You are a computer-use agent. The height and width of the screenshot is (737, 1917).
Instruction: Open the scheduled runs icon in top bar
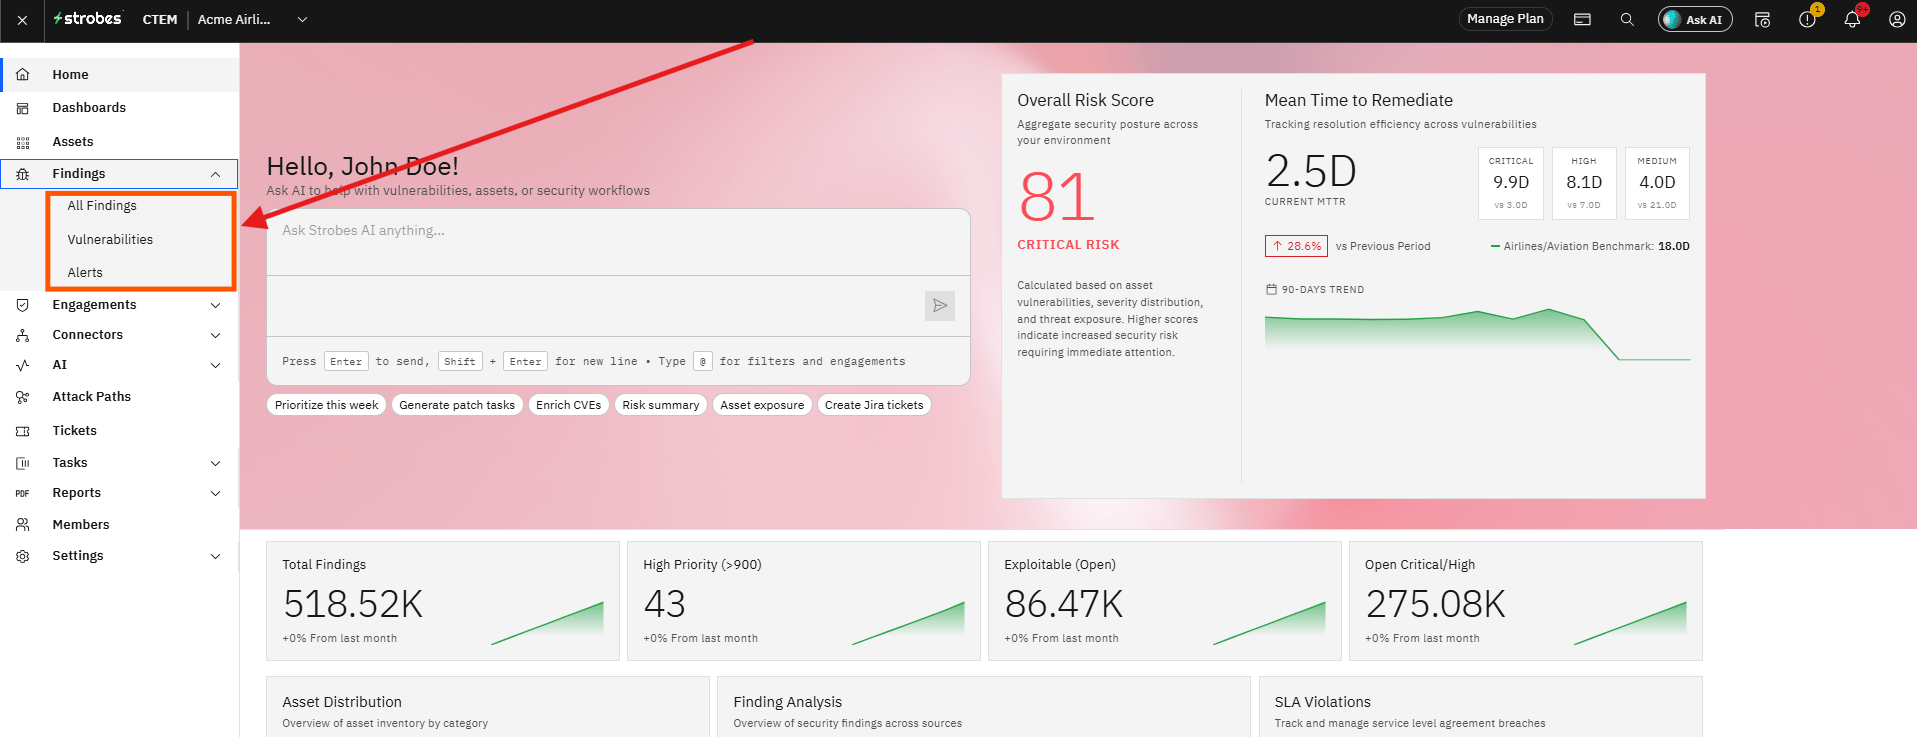1762,19
